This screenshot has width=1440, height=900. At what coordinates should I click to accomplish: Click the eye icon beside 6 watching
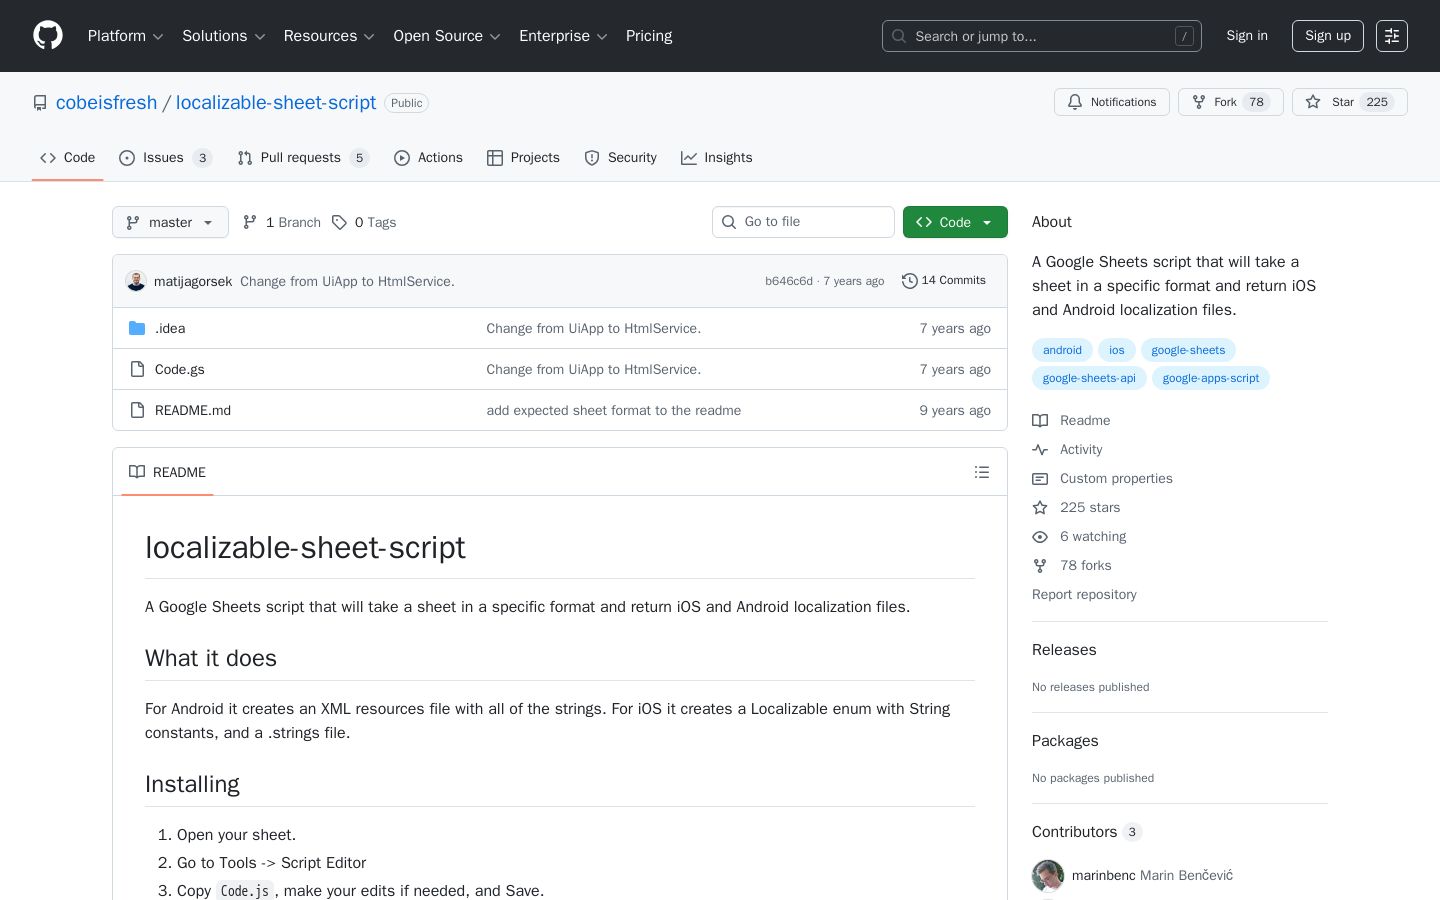[1040, 537]
